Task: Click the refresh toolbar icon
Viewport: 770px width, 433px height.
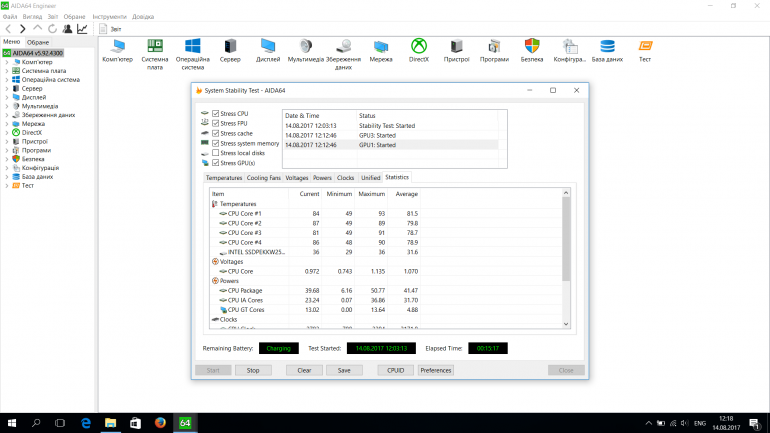Action: coord(52,29)
